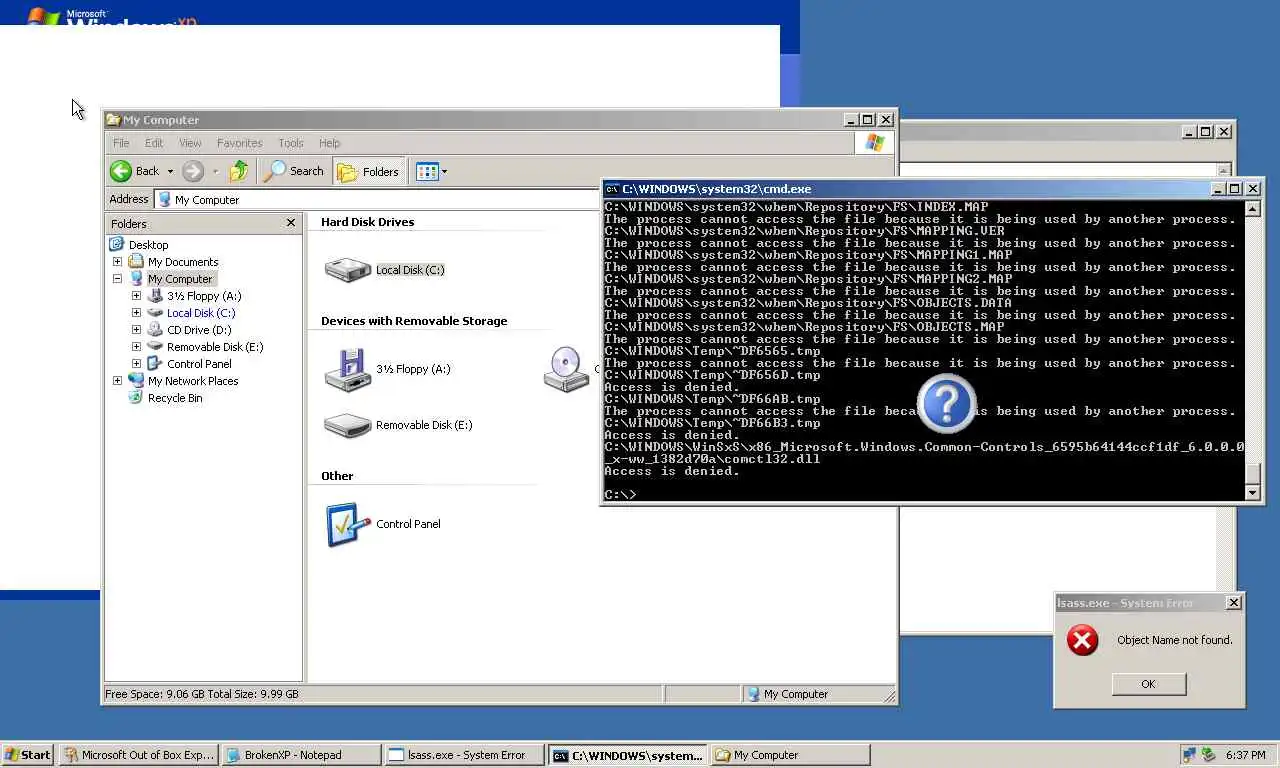Viewport: 1280px width, 768px height.
Task: Click cmd window scroll down arrow
Action: 1252,492
